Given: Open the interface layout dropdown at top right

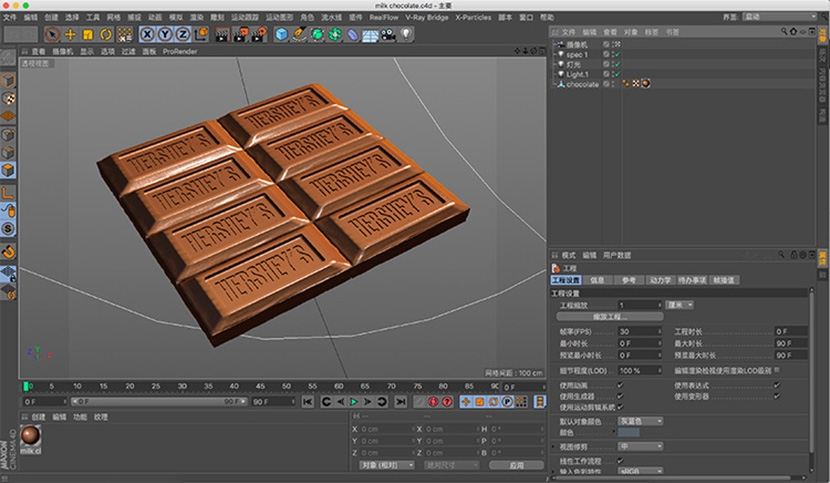Looking at the screenshot, I should tap(780, 17).
